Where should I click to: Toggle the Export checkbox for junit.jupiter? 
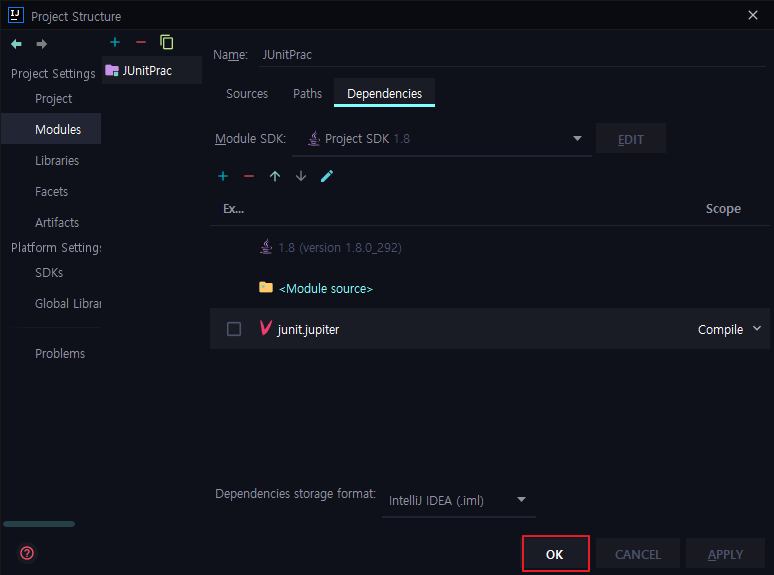pos(234,329)
